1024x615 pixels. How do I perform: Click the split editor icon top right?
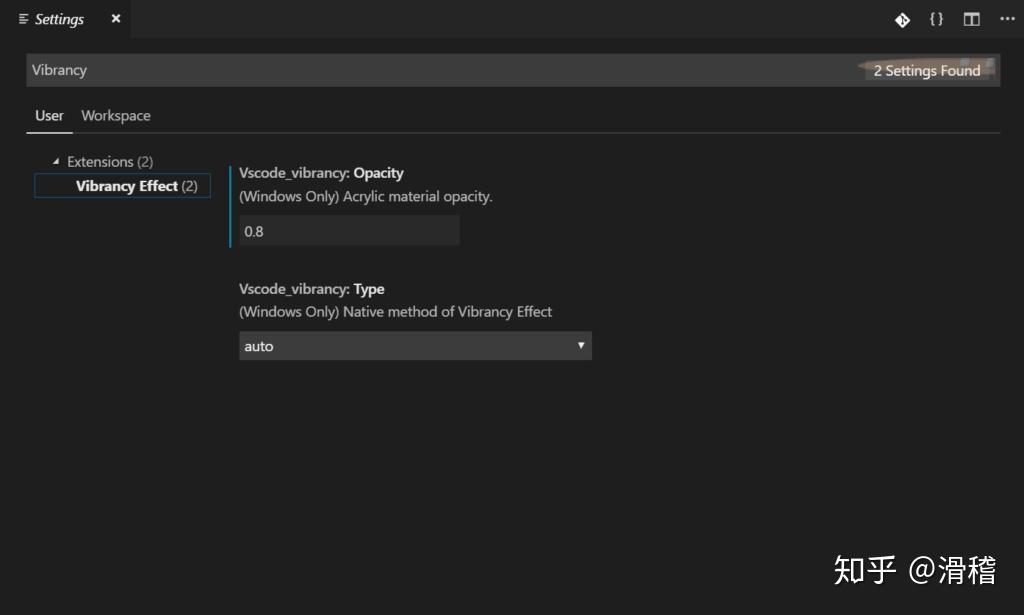[x=970, y=19]
